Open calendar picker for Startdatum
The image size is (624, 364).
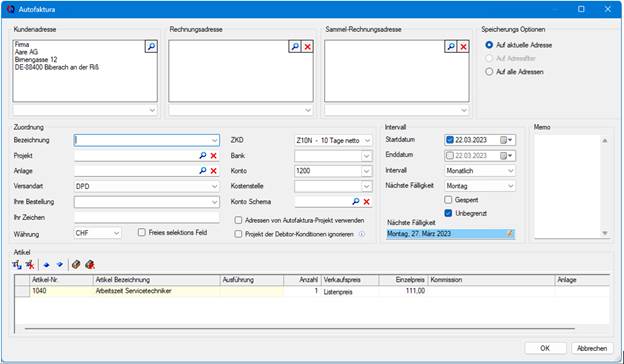(x=507, y=140)
